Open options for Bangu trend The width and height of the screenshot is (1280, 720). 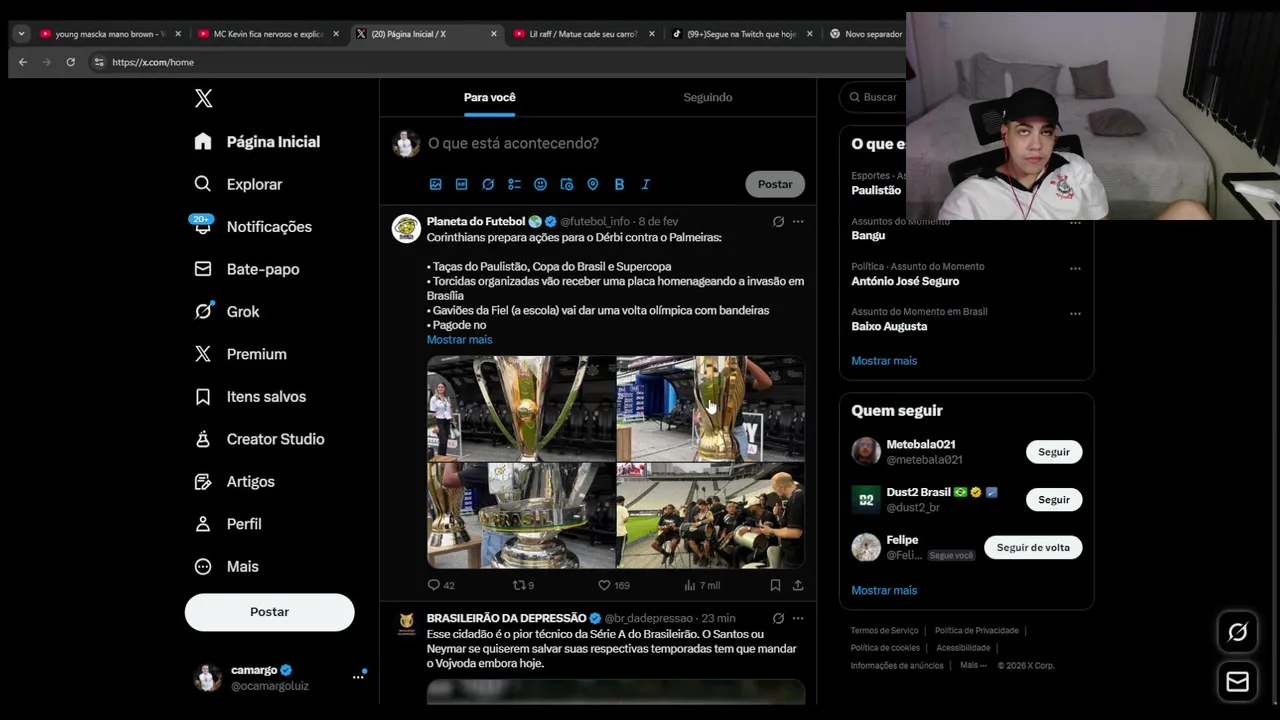[1075, 223]
